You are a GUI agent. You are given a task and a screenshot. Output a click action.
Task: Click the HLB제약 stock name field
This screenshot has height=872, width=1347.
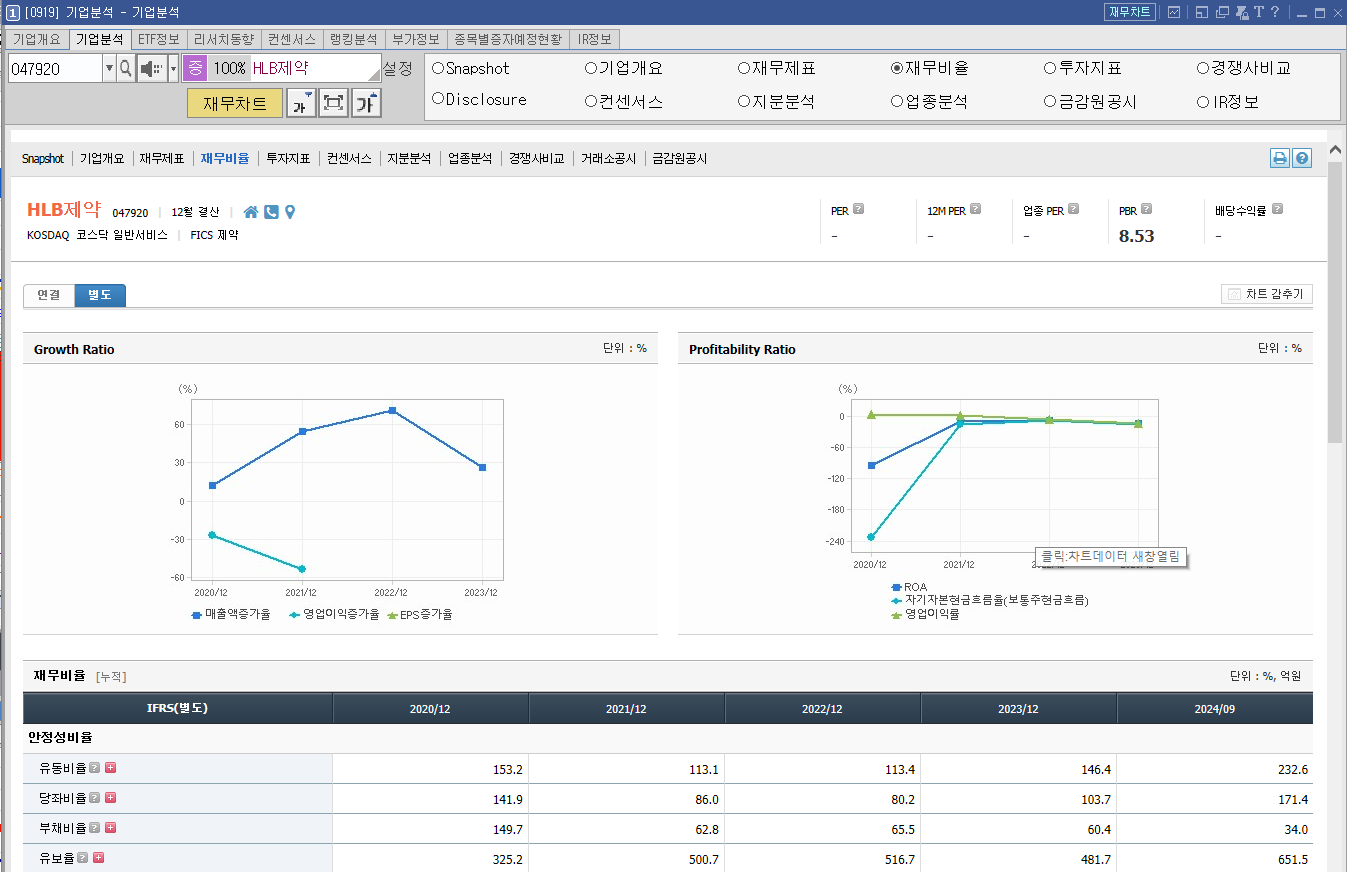click(314, 68)
